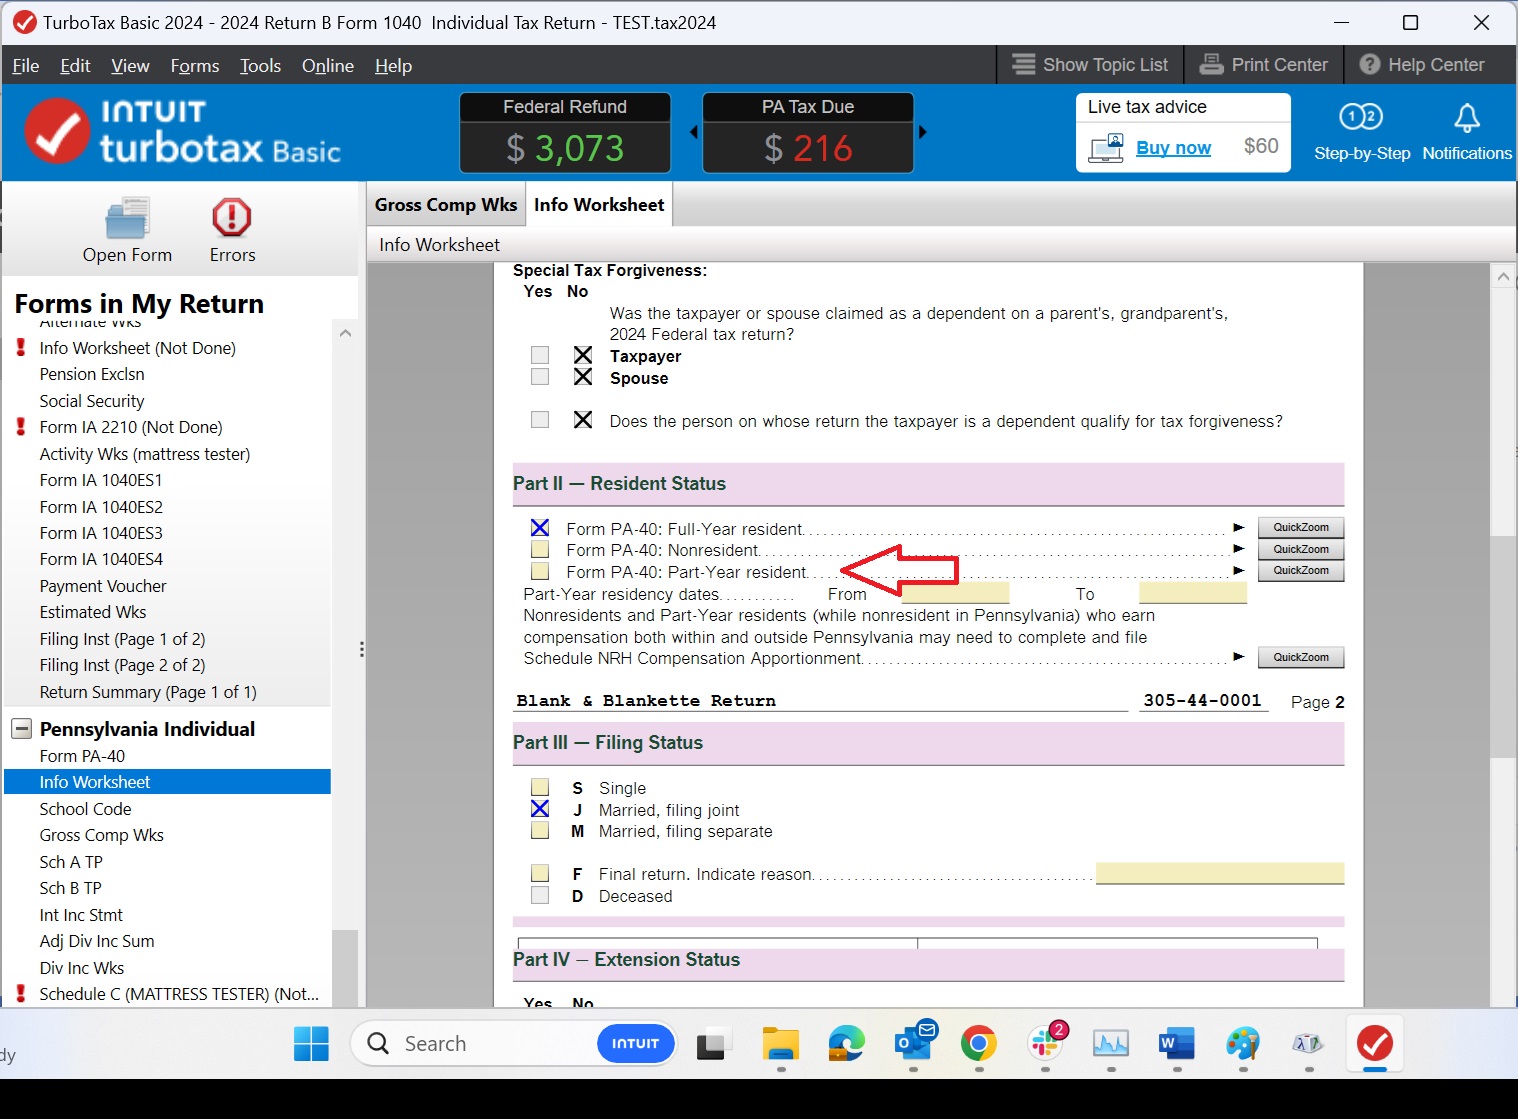The height and width of the screenshot is (1119, 1518).
Task: Open the translator-style taskbar icon
Action: [x=1308, y=1044]
